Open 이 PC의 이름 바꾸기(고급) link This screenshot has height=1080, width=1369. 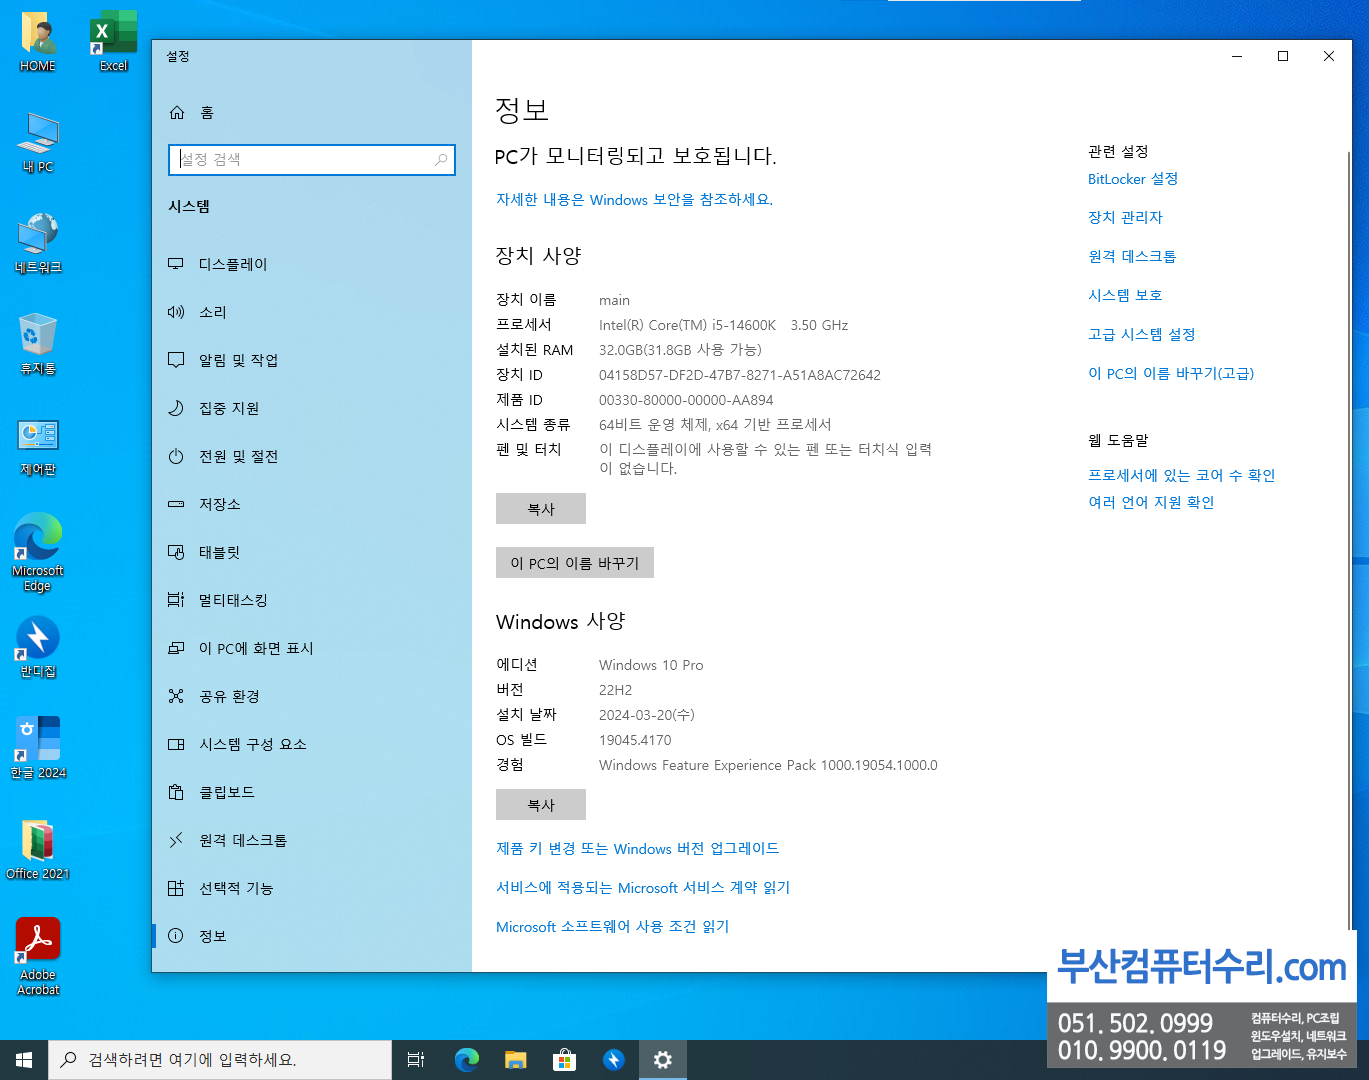point(1171,373)
